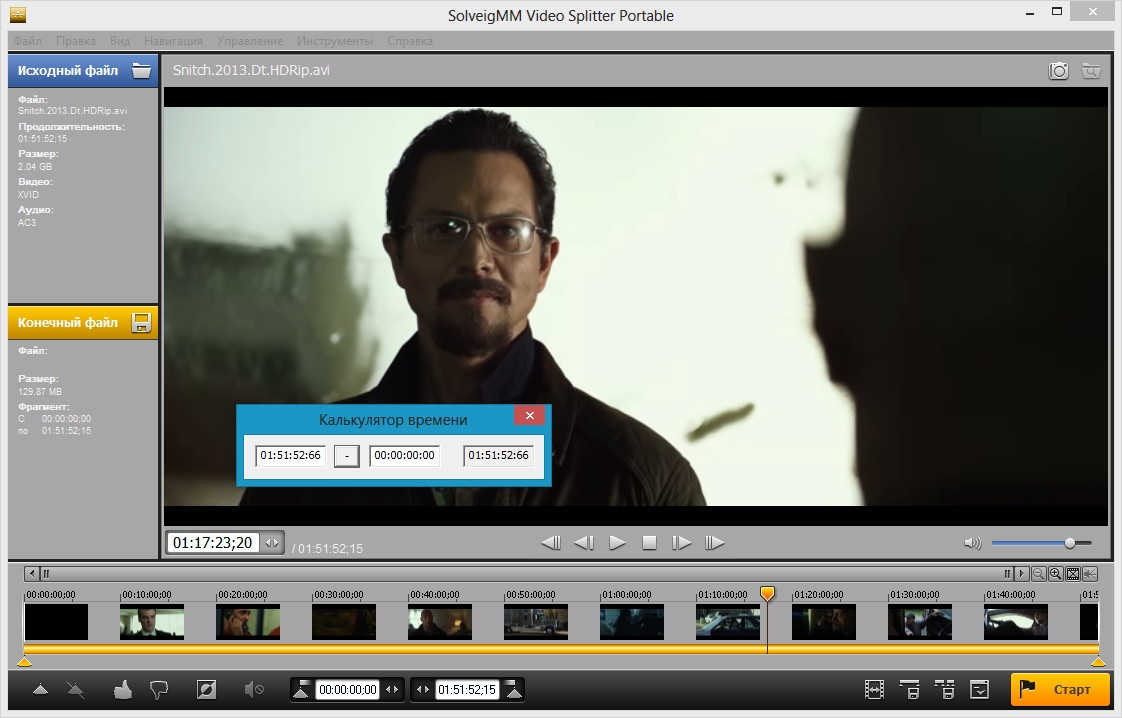1122x718 pixels.
Task: Click the right orange fragment end marker
Action: 1098,661
